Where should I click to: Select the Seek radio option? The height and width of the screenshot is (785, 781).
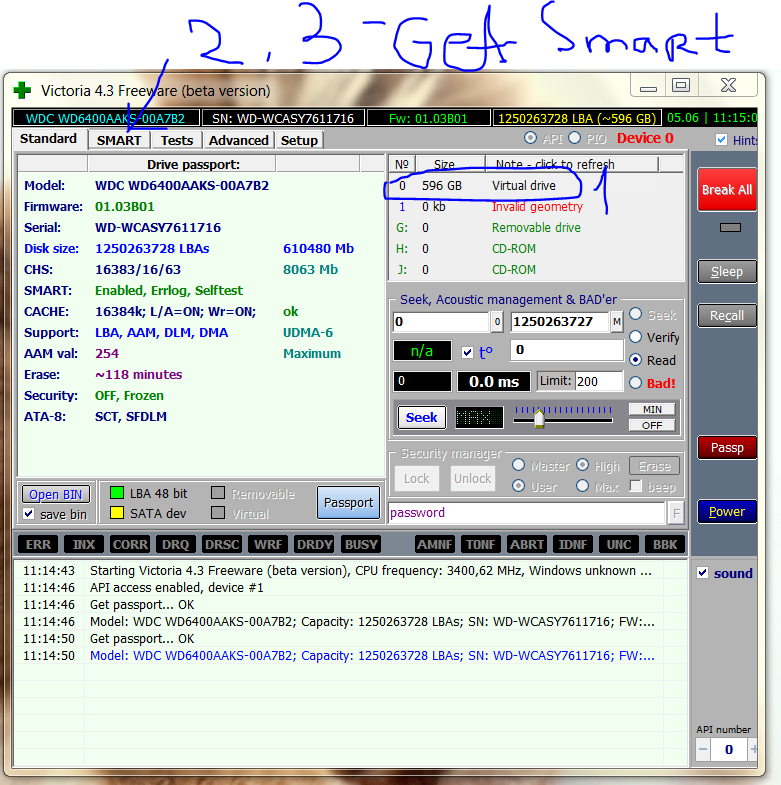coord(635,314)
